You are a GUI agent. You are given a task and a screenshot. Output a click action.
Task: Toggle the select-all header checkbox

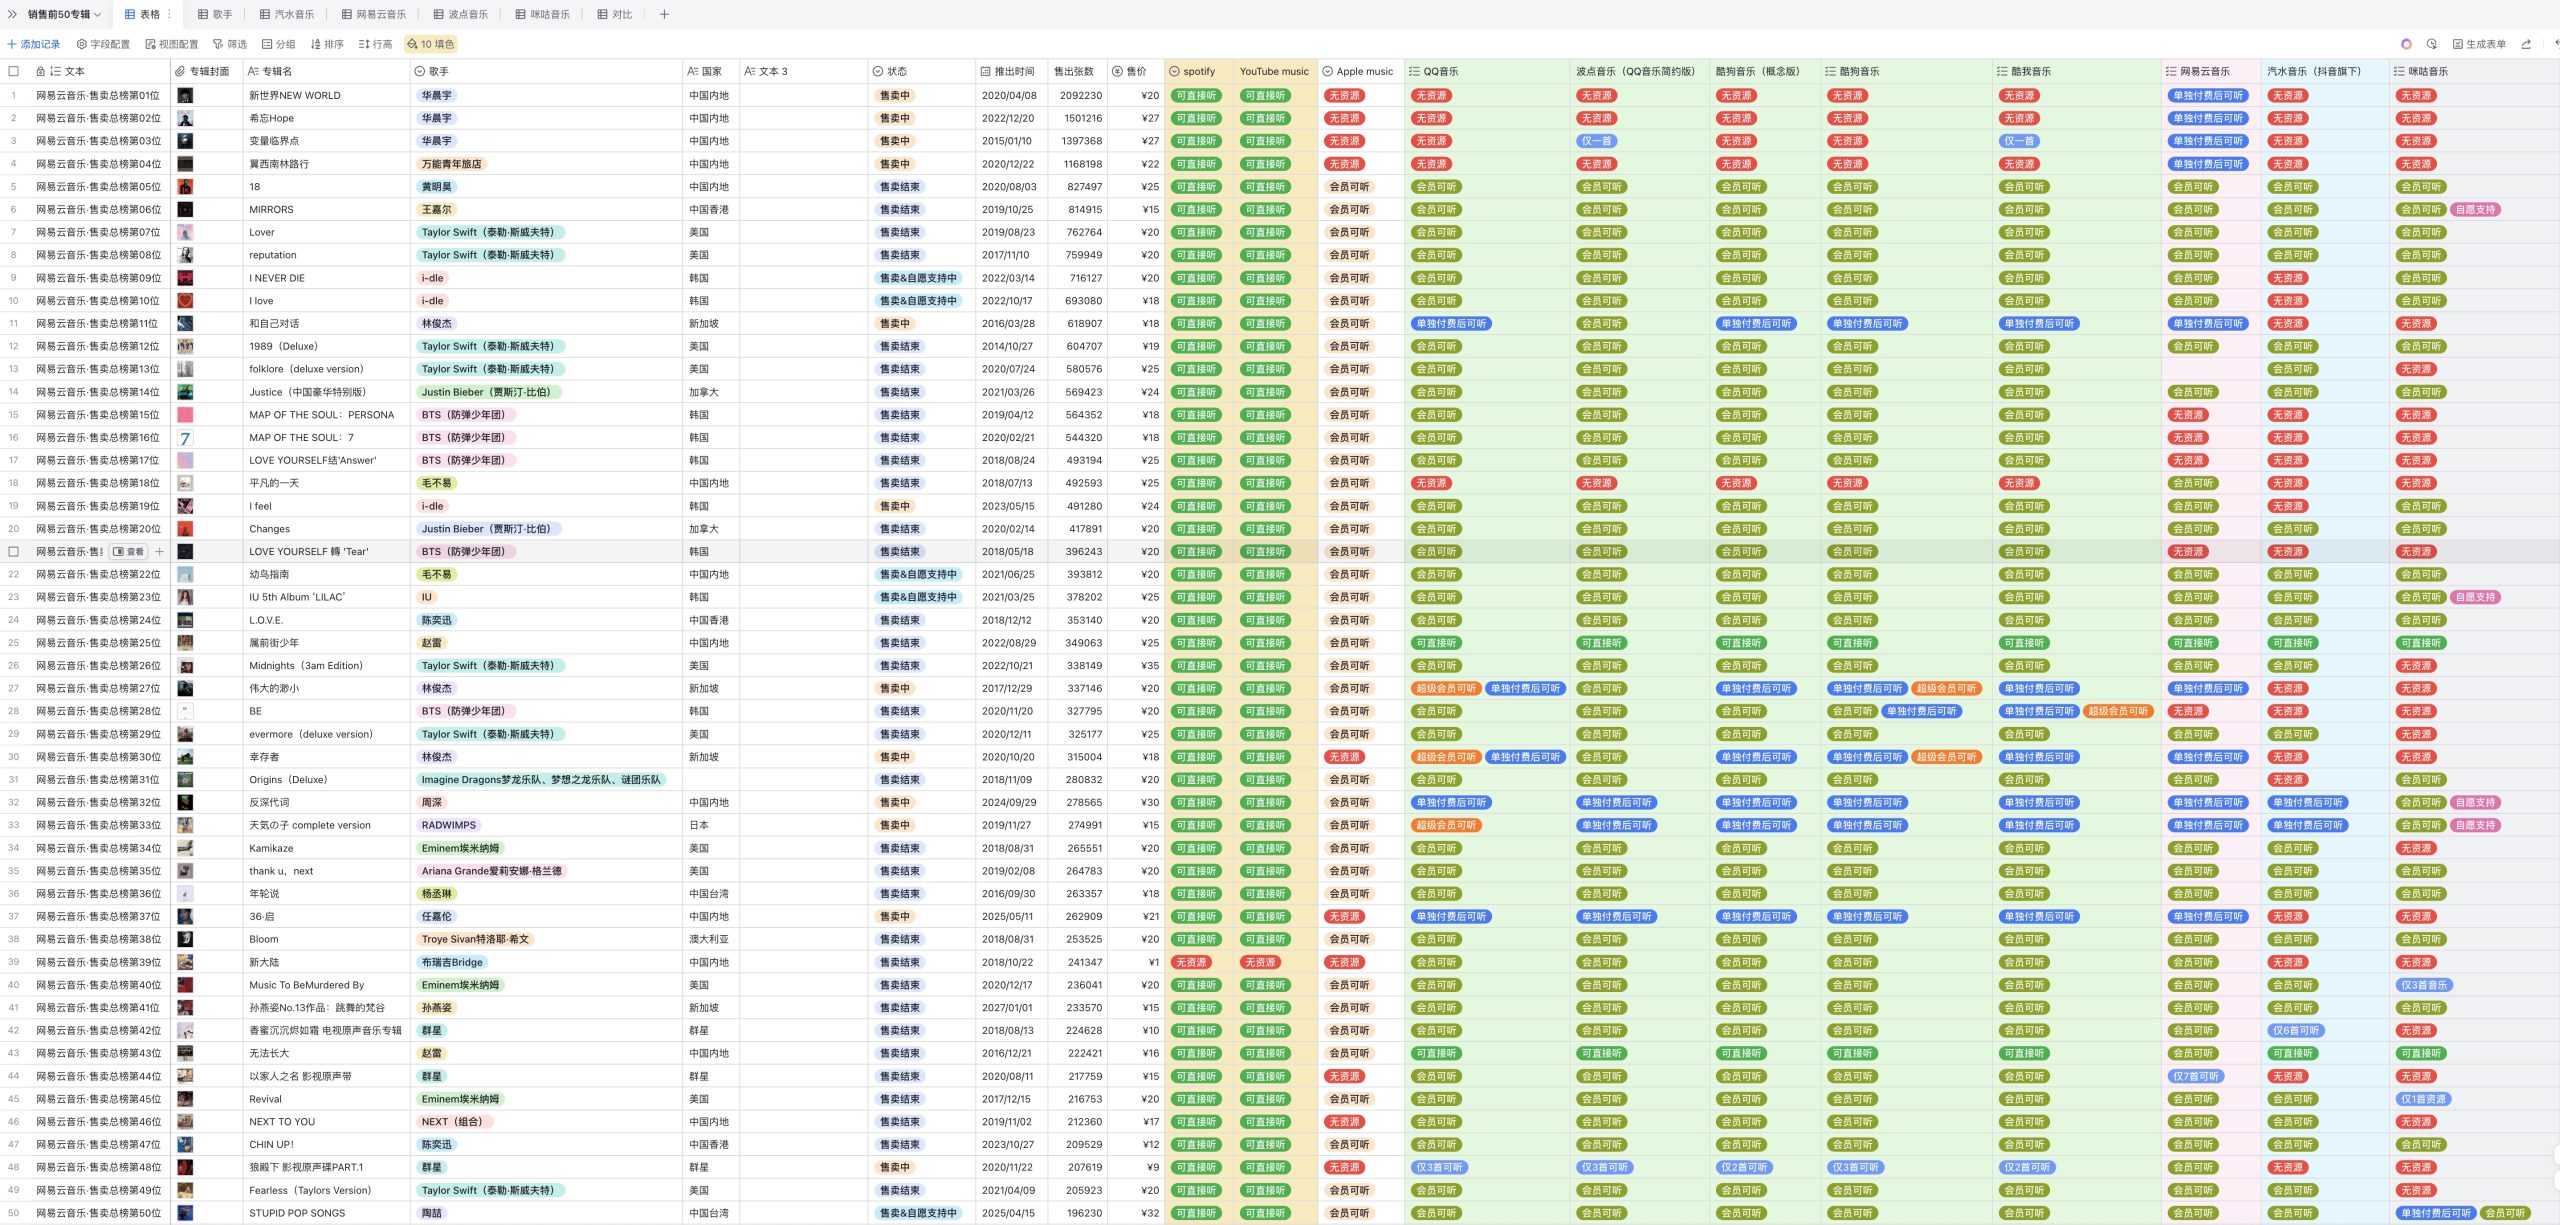click(14, 71)
